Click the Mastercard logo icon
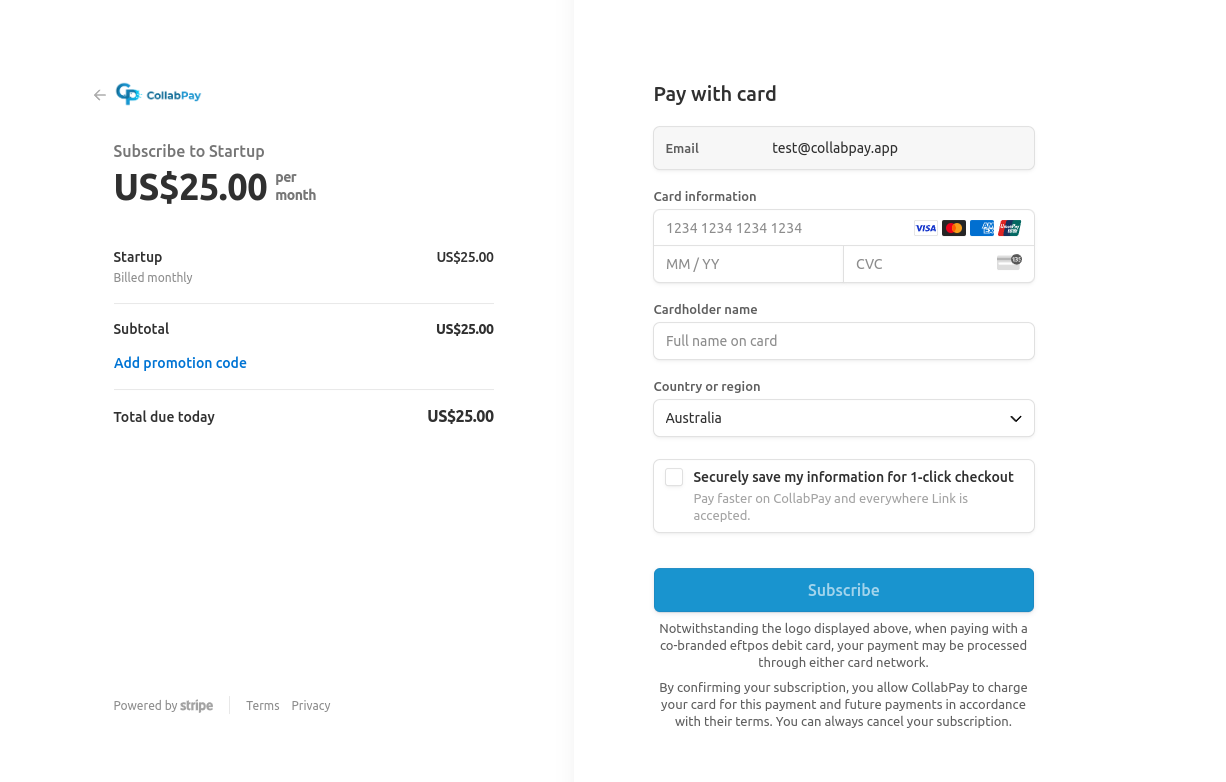Viewport: 1226px width, 782px height. click(953, 228)
